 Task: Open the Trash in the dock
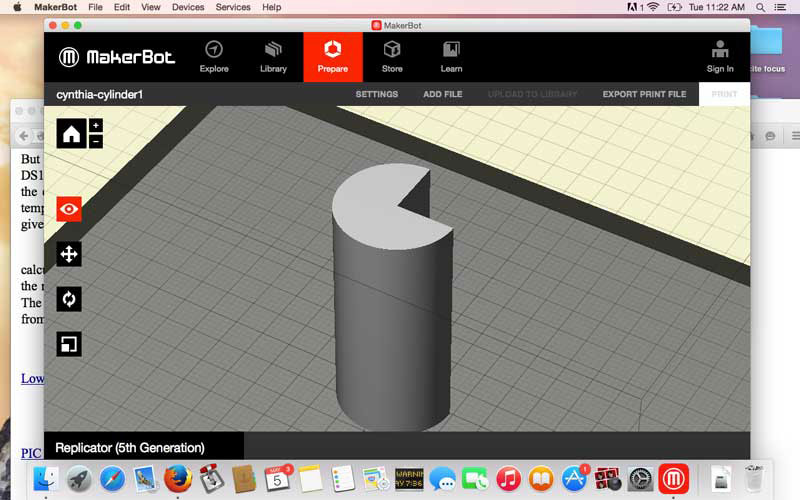tap(754, 479)
